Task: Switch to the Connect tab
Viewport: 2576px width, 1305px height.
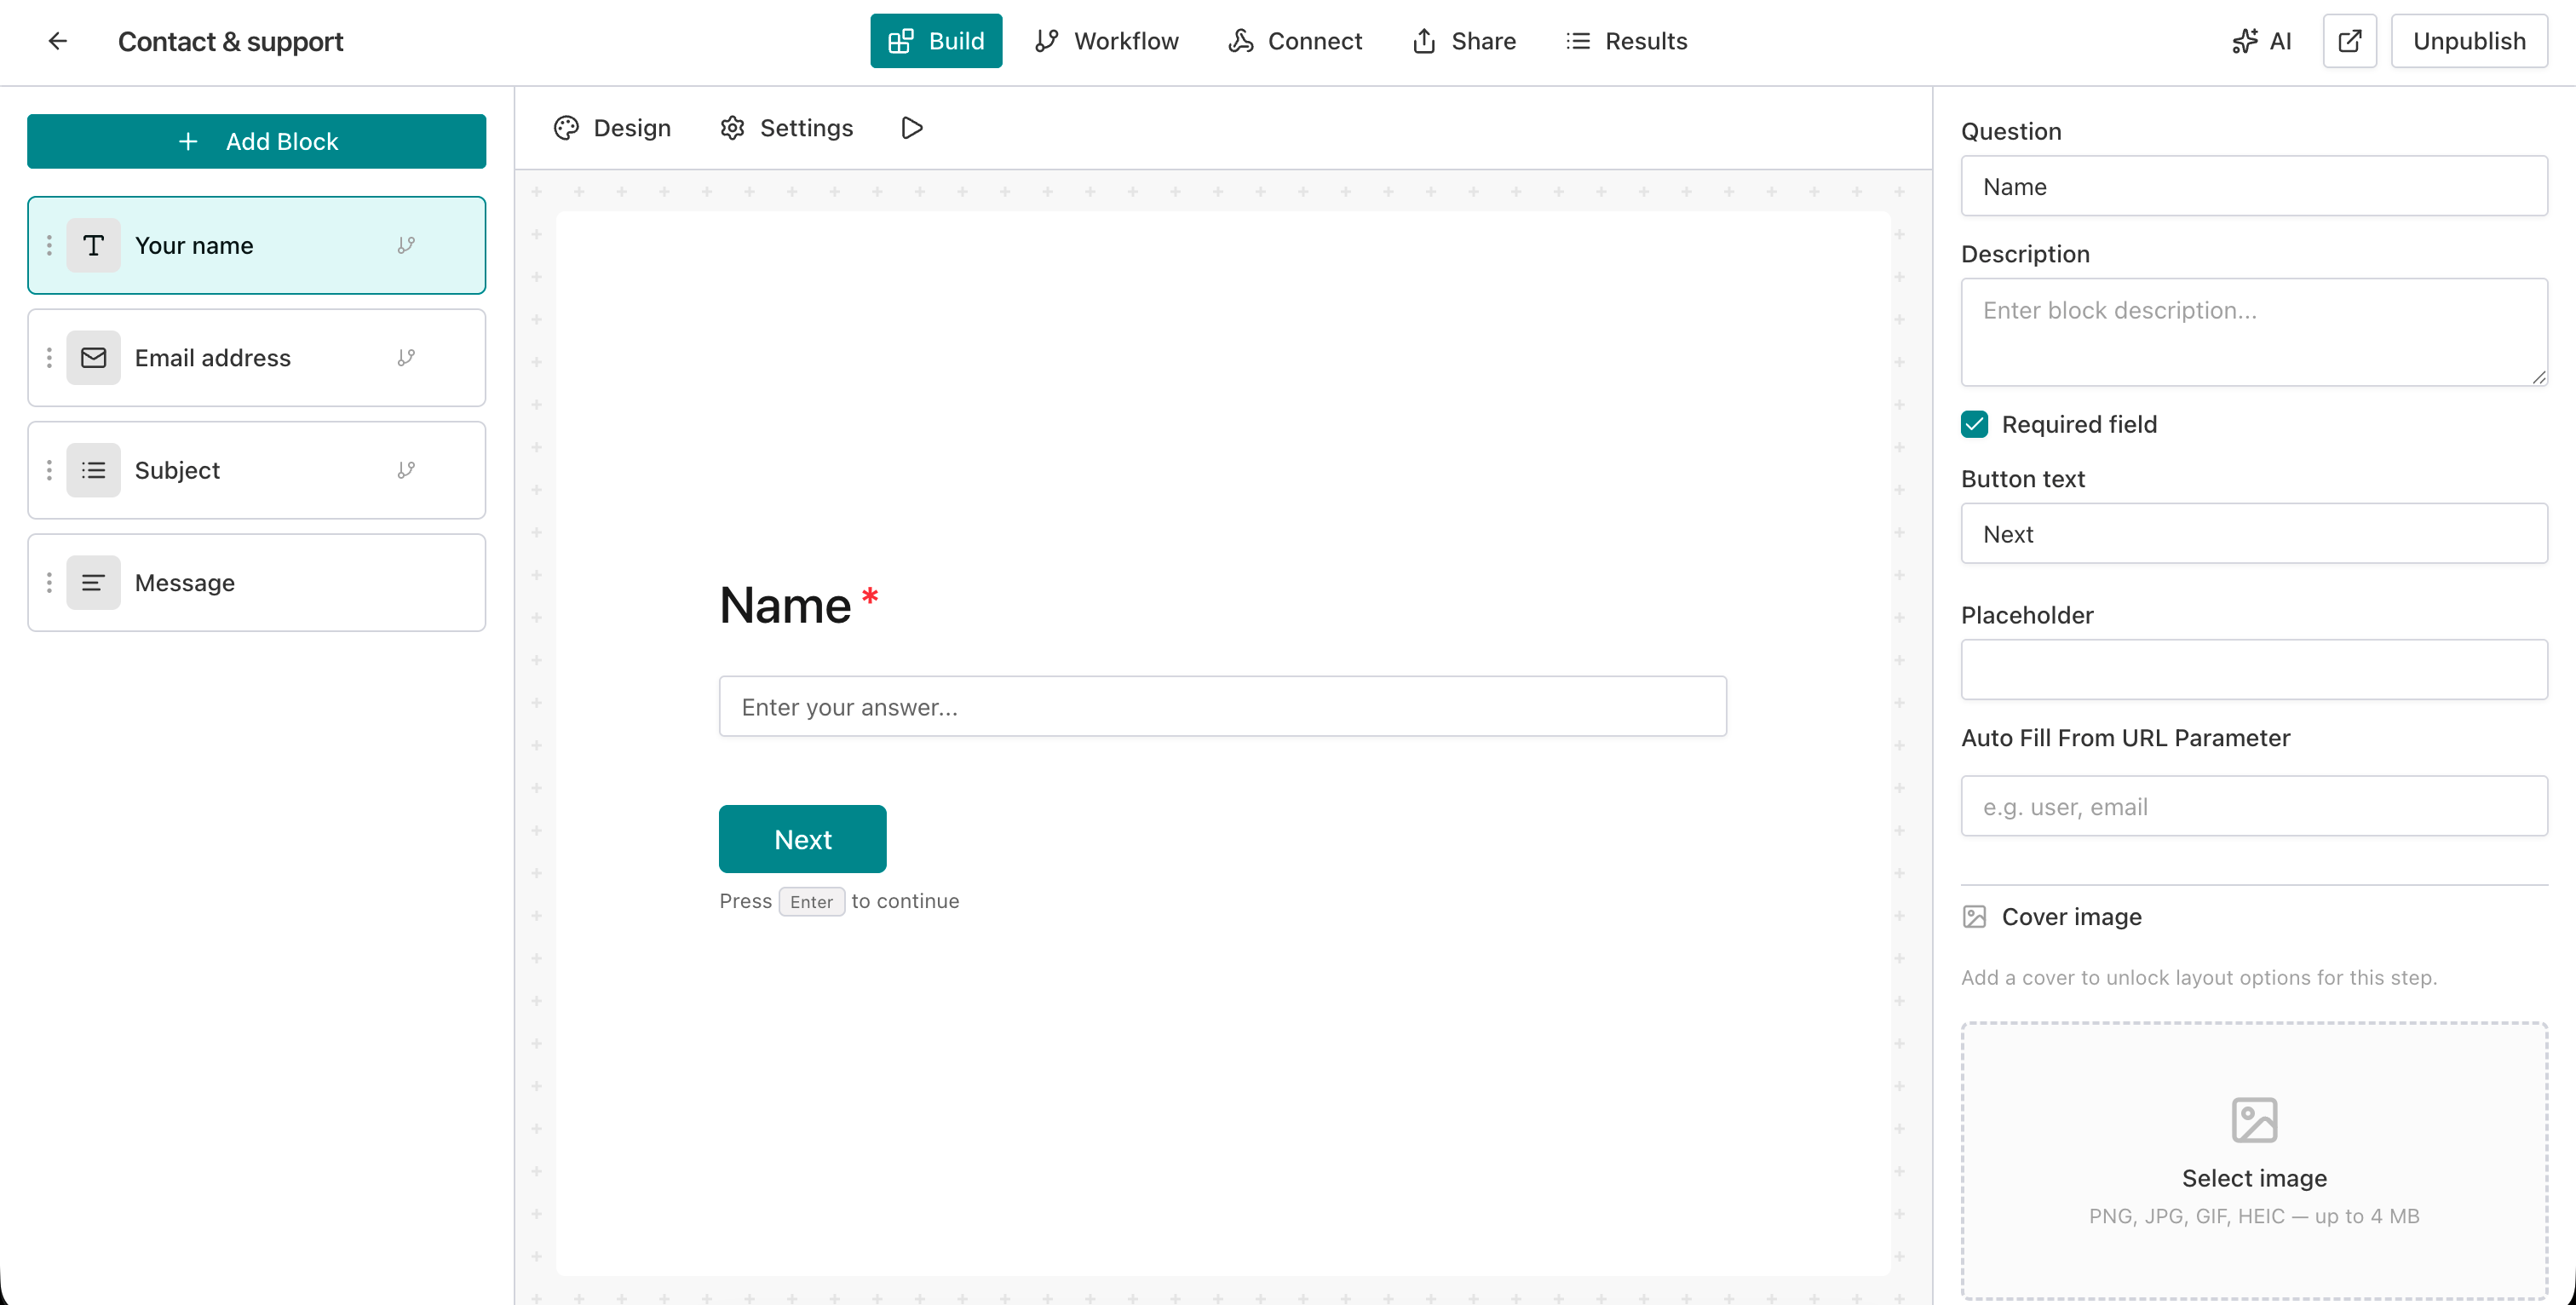Action: click(1295, 41)
